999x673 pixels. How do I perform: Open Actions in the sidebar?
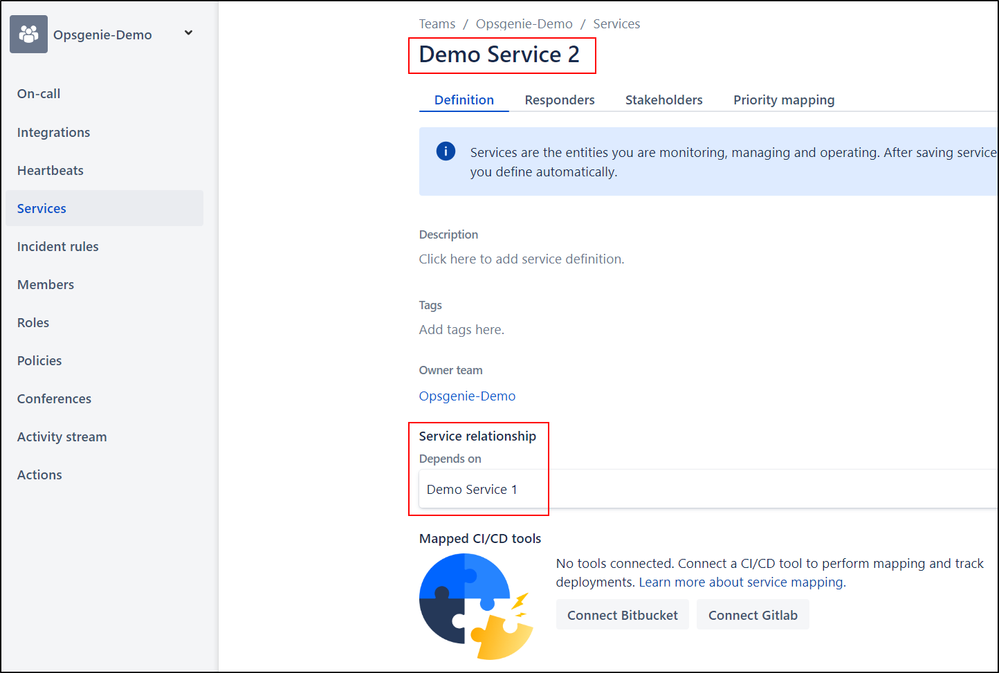click(40, 475)
